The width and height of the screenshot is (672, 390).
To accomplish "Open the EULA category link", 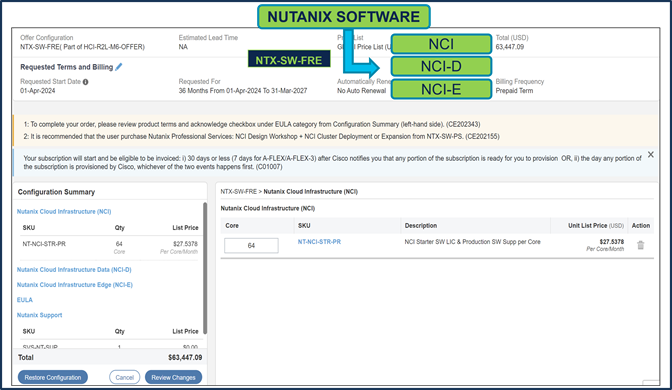I will pyautogui.click(x=24, y=300).
